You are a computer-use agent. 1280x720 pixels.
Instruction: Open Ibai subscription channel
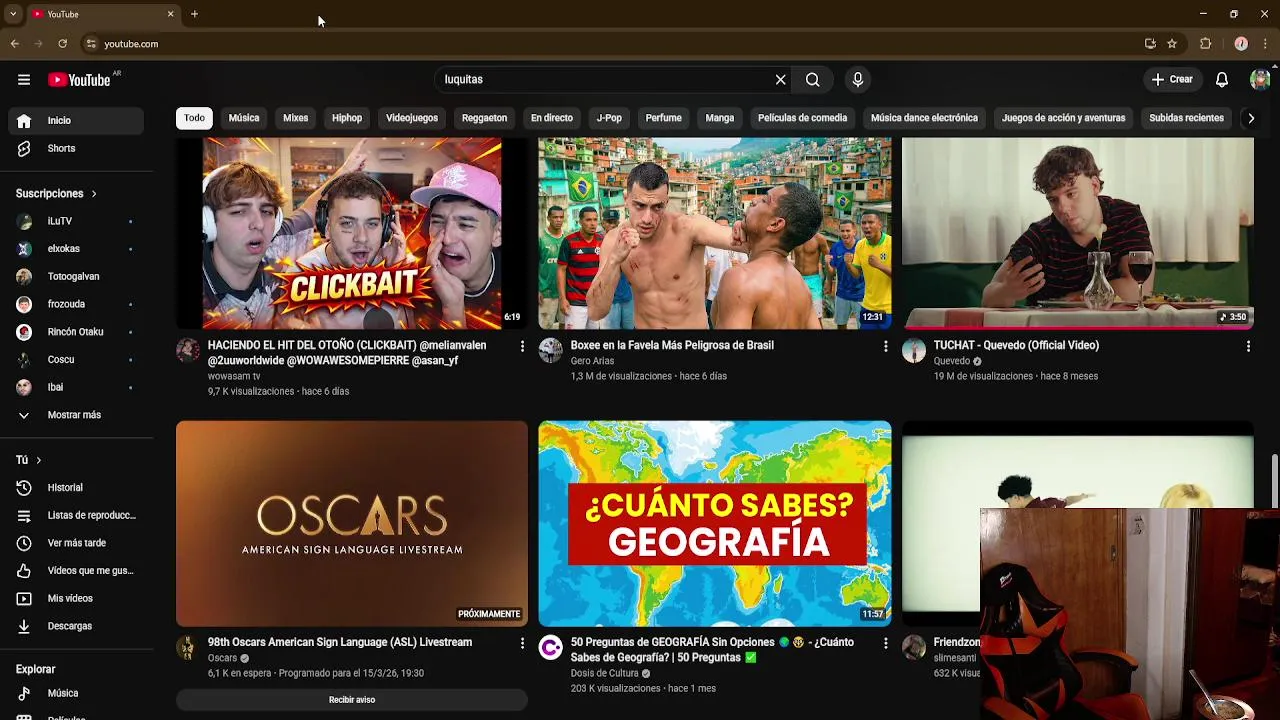coord(76,387)
